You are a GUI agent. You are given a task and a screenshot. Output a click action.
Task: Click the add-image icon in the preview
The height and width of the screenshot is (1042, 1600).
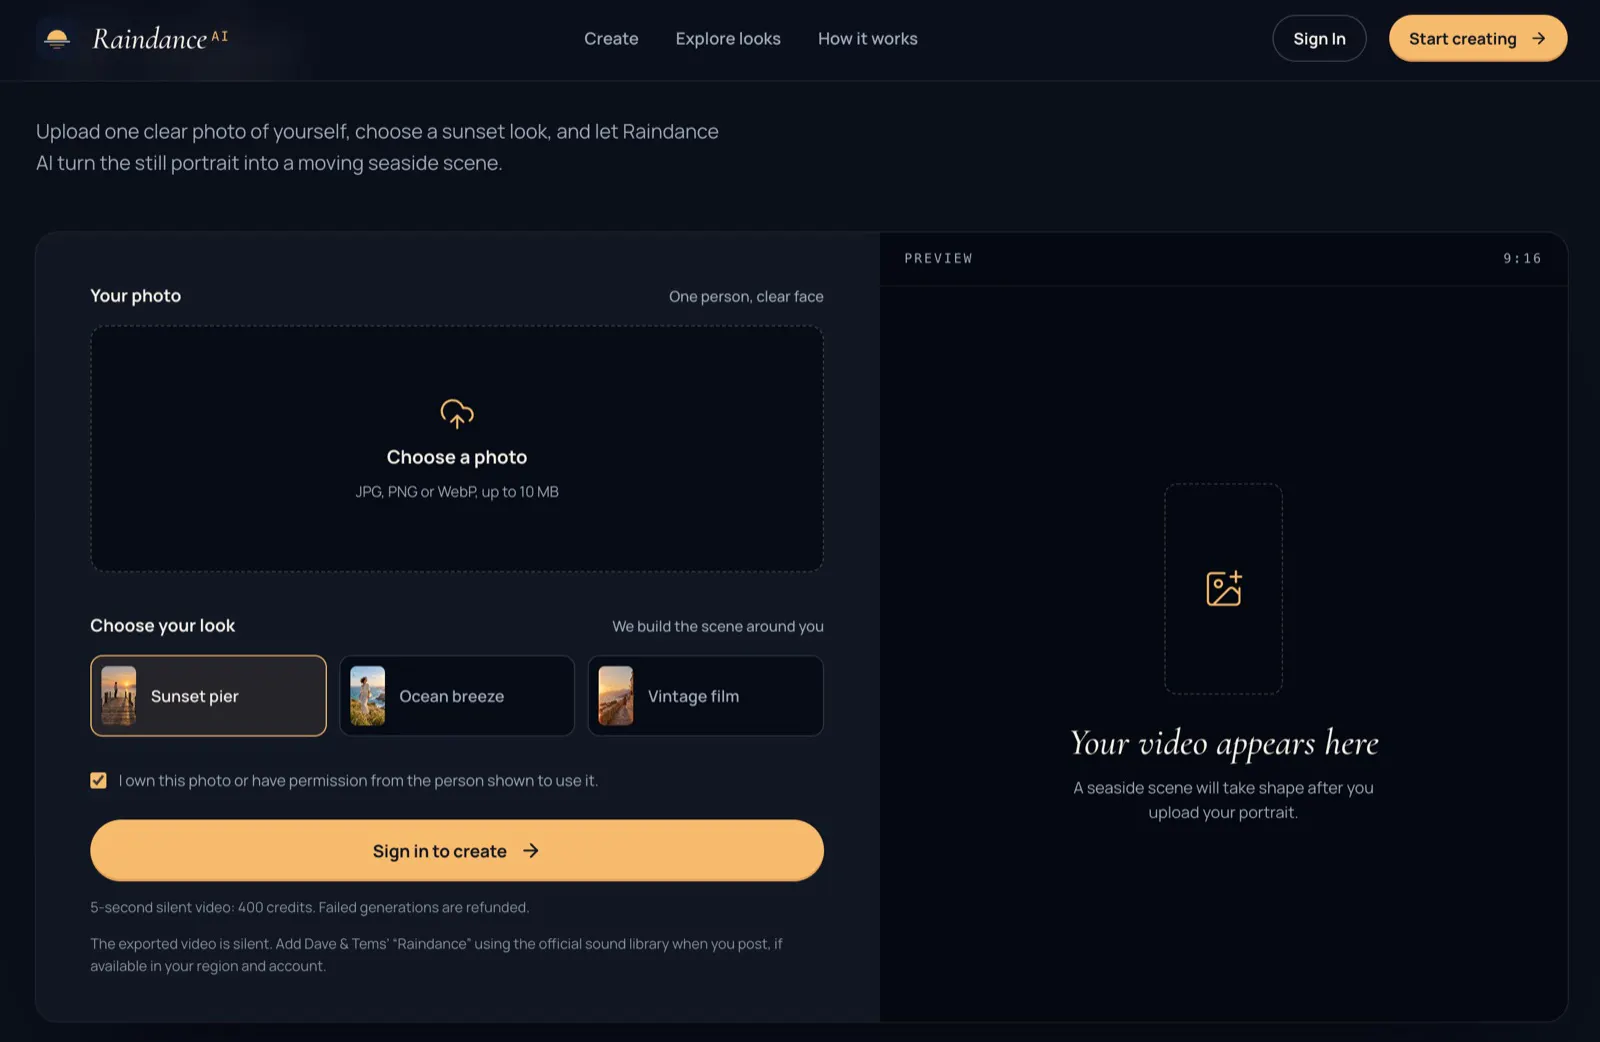pyautogui.click(x=1224, y=588)
